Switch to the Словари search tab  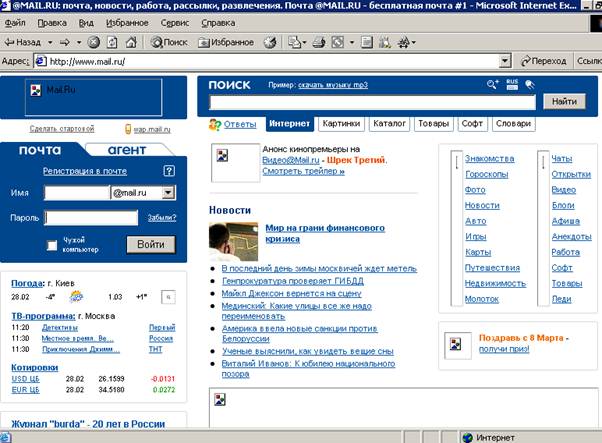513,124
